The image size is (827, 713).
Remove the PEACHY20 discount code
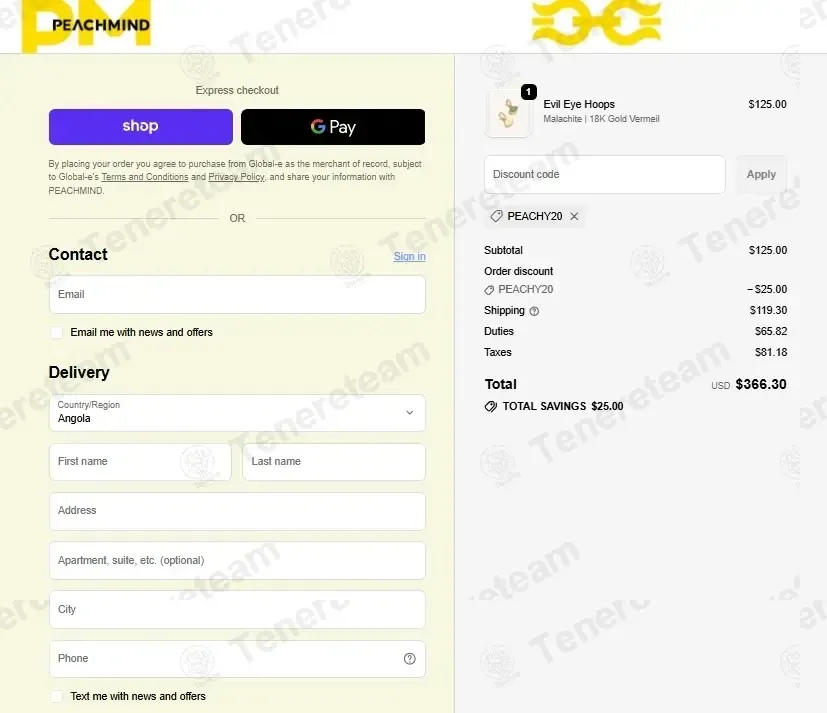point(574,216)
